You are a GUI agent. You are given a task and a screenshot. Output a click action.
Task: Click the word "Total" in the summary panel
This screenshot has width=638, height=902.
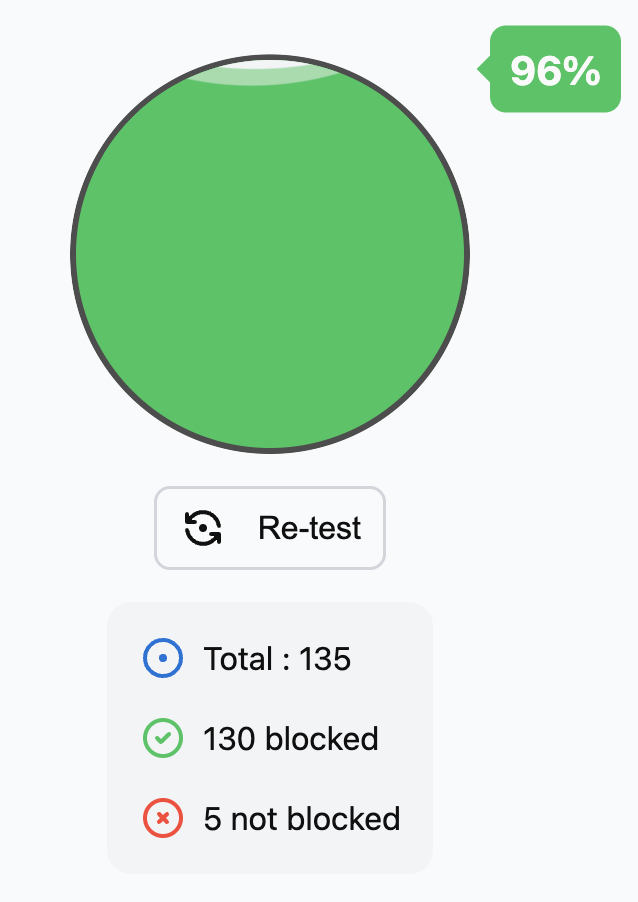[238, 659]
